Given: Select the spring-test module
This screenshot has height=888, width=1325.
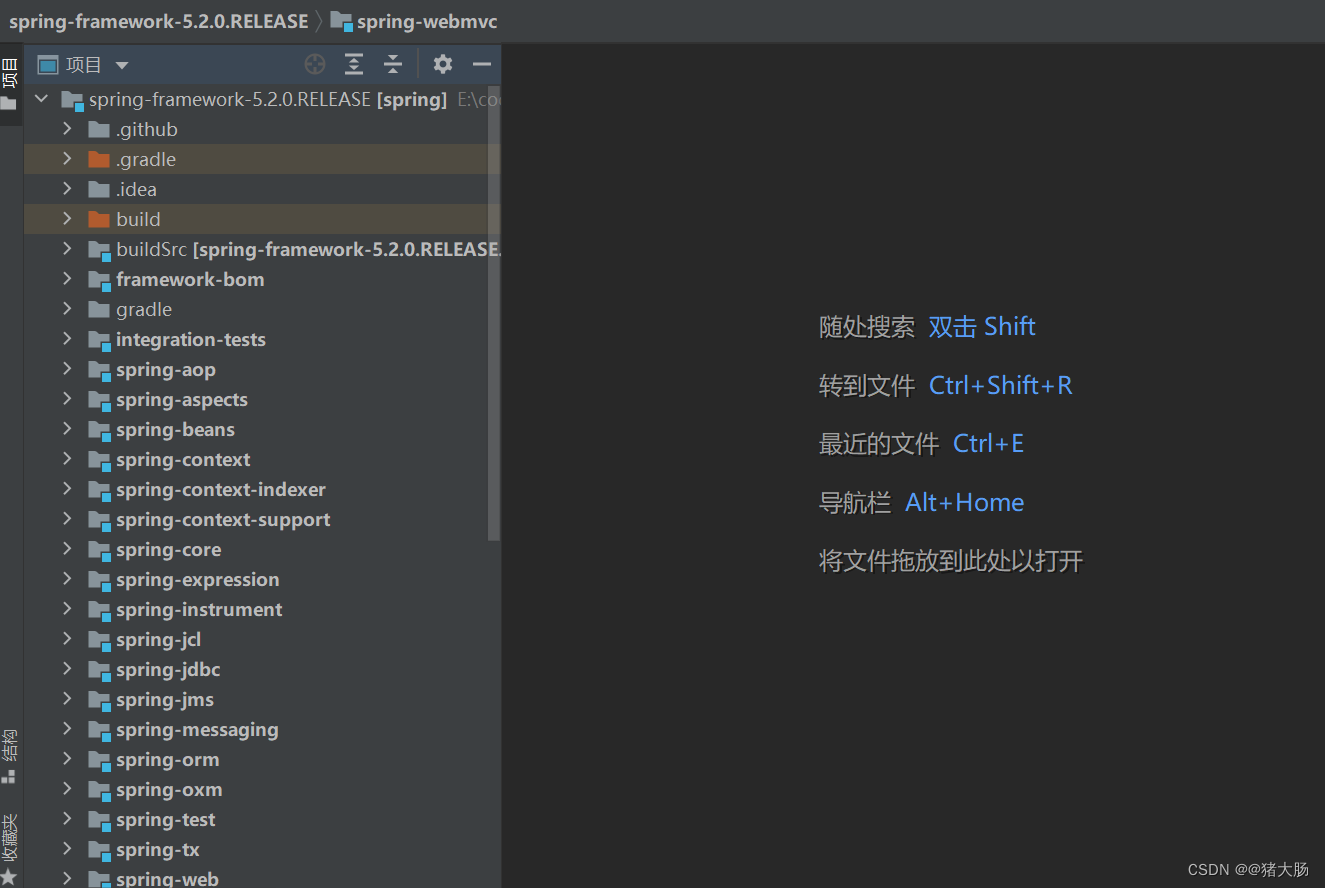Looking at the screenshot, I should click(262, 819).
